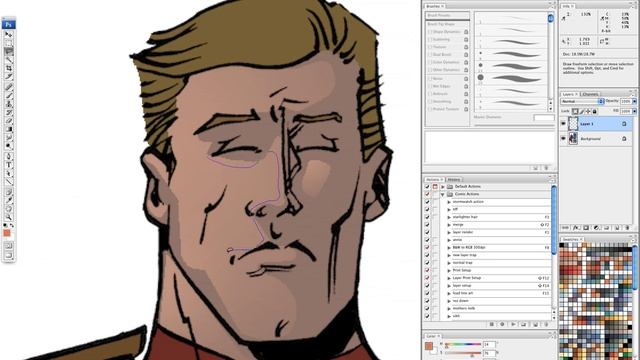Screen dimensions: 640x360
Task: Select the Magic Wand tool
Action: pos(8,60)
